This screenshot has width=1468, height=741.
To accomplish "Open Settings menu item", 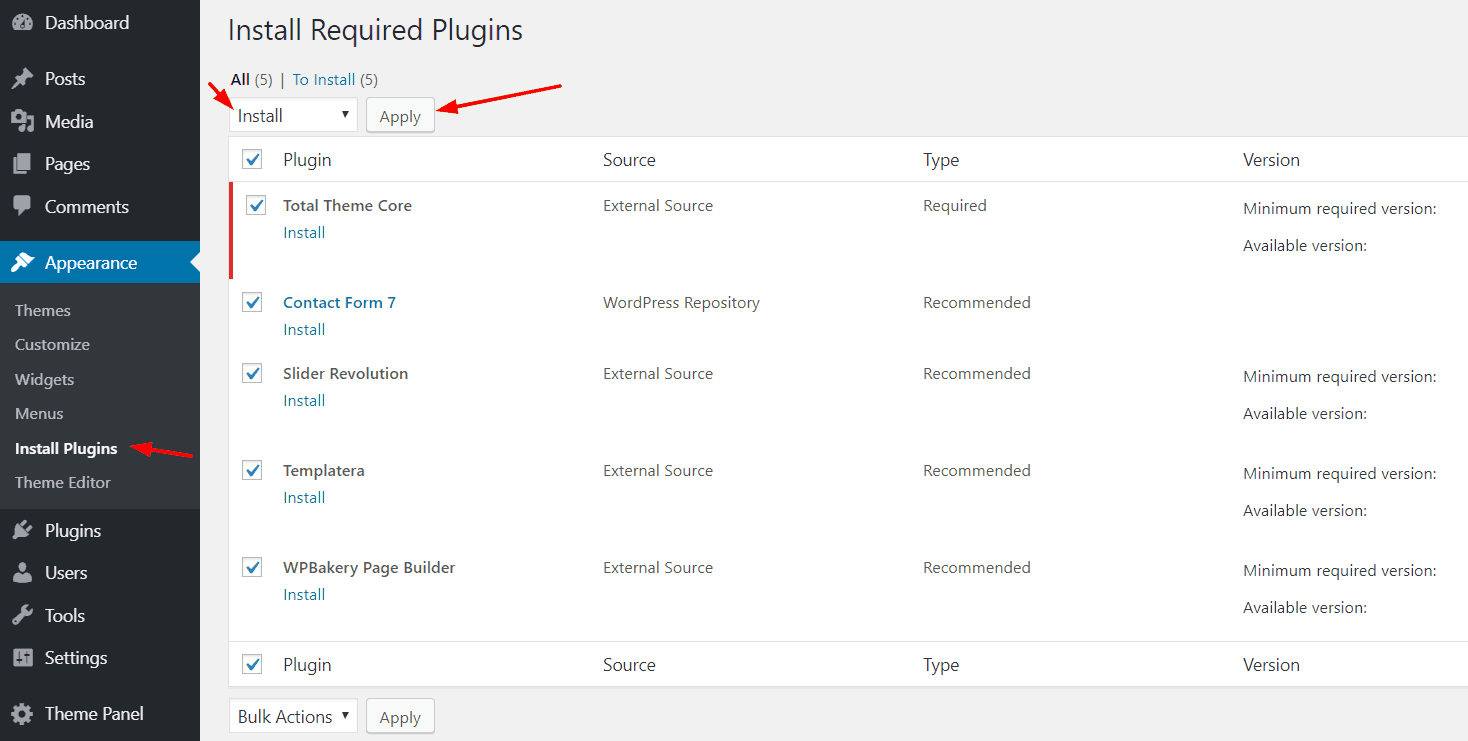I will (100, 658).
